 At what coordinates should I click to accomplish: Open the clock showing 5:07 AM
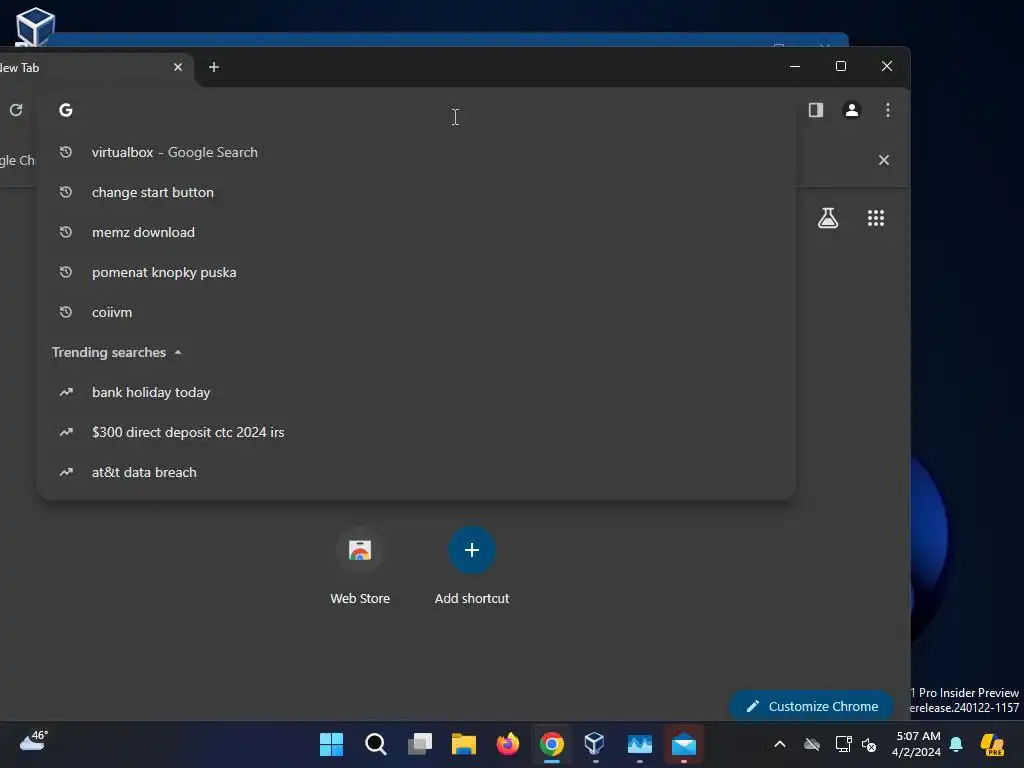pyautogui.click(x=917, y=744)
